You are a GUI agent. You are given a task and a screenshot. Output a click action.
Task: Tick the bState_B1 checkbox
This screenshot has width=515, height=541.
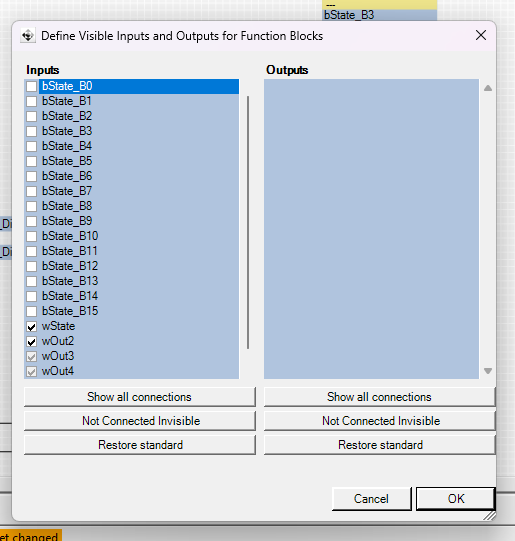pyautogui.click(x=31, y=101)
